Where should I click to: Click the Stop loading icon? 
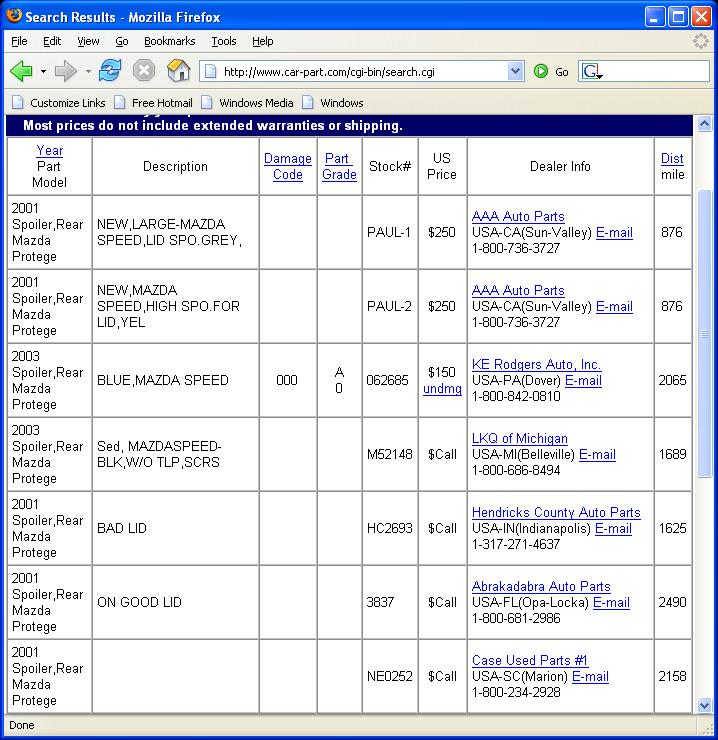[x=144, y=71]
